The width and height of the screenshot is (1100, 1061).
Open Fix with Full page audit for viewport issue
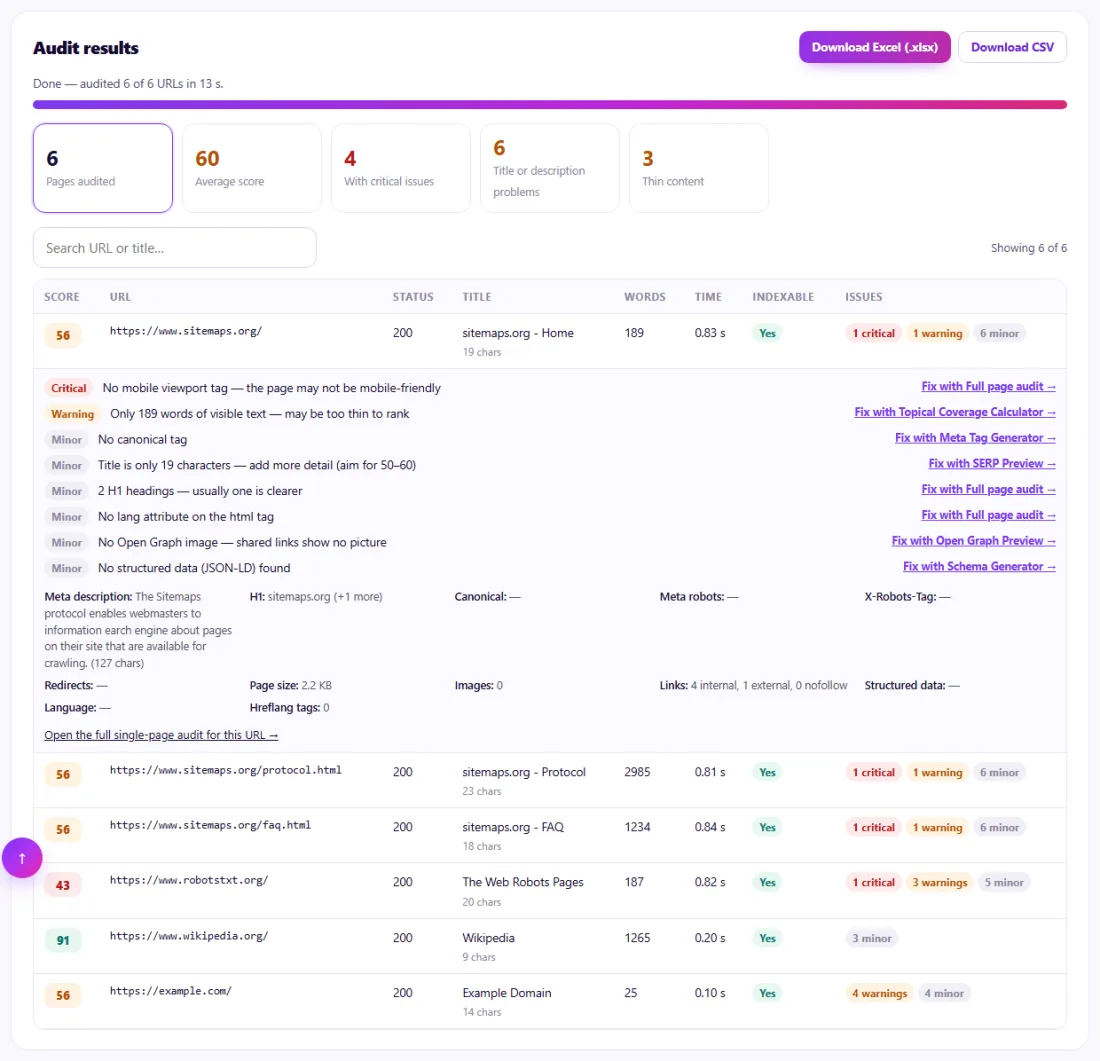(988, 387)
